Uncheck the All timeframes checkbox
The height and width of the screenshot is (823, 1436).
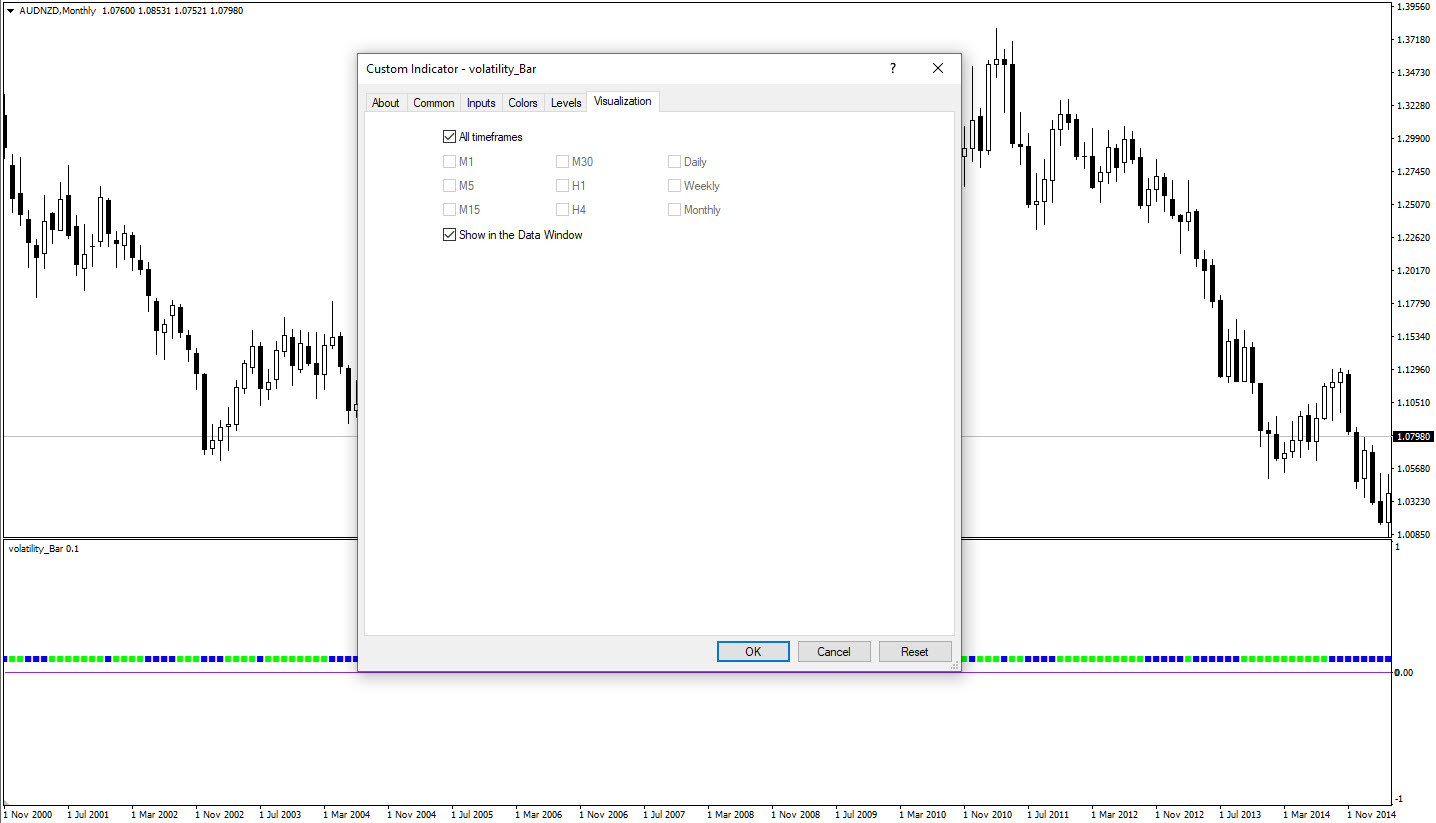(x=449, y=137)
